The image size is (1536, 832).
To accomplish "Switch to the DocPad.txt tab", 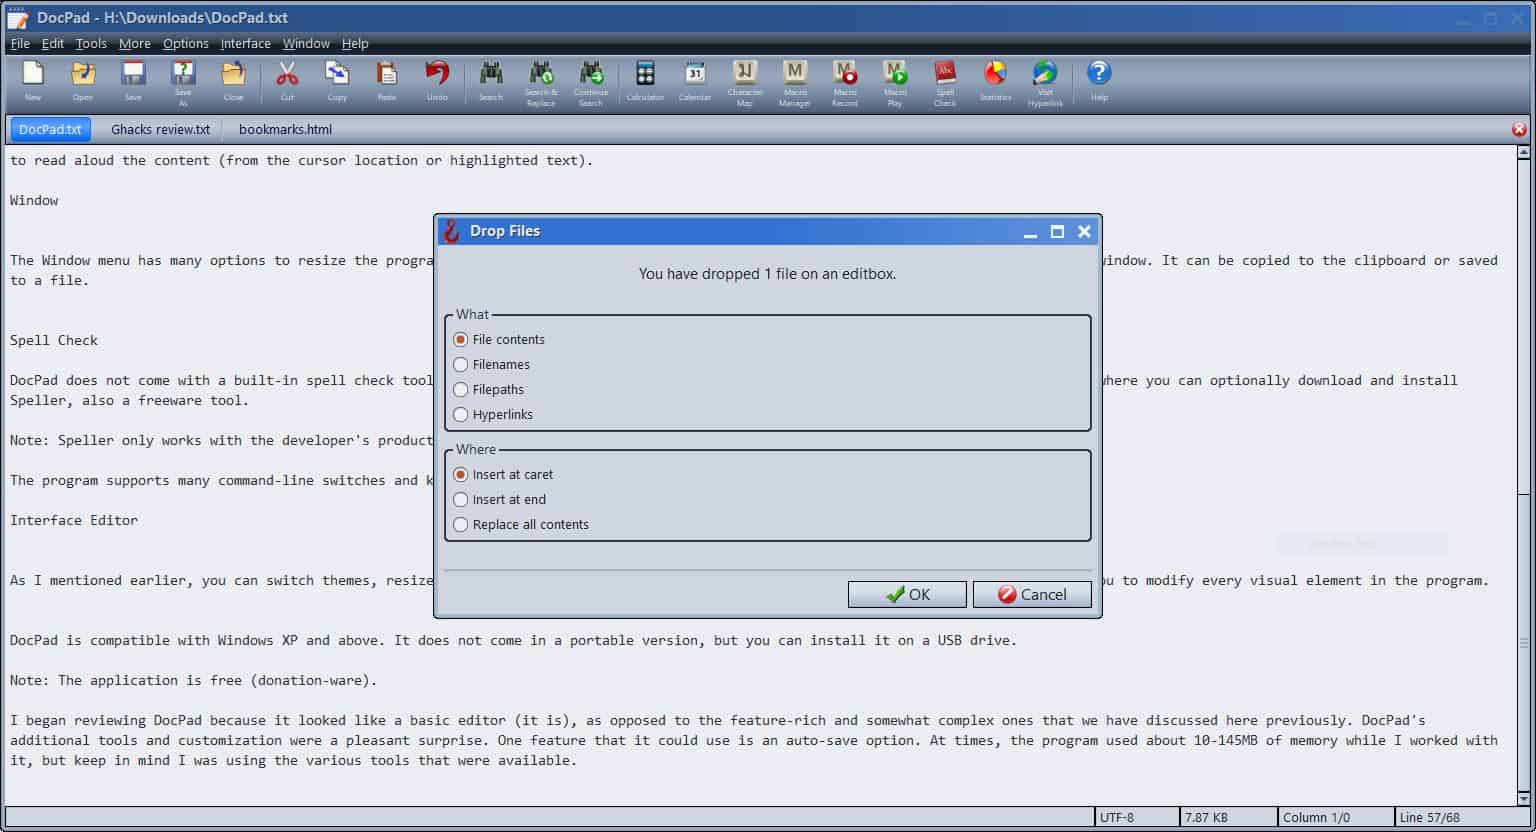I will coord(50,129).
